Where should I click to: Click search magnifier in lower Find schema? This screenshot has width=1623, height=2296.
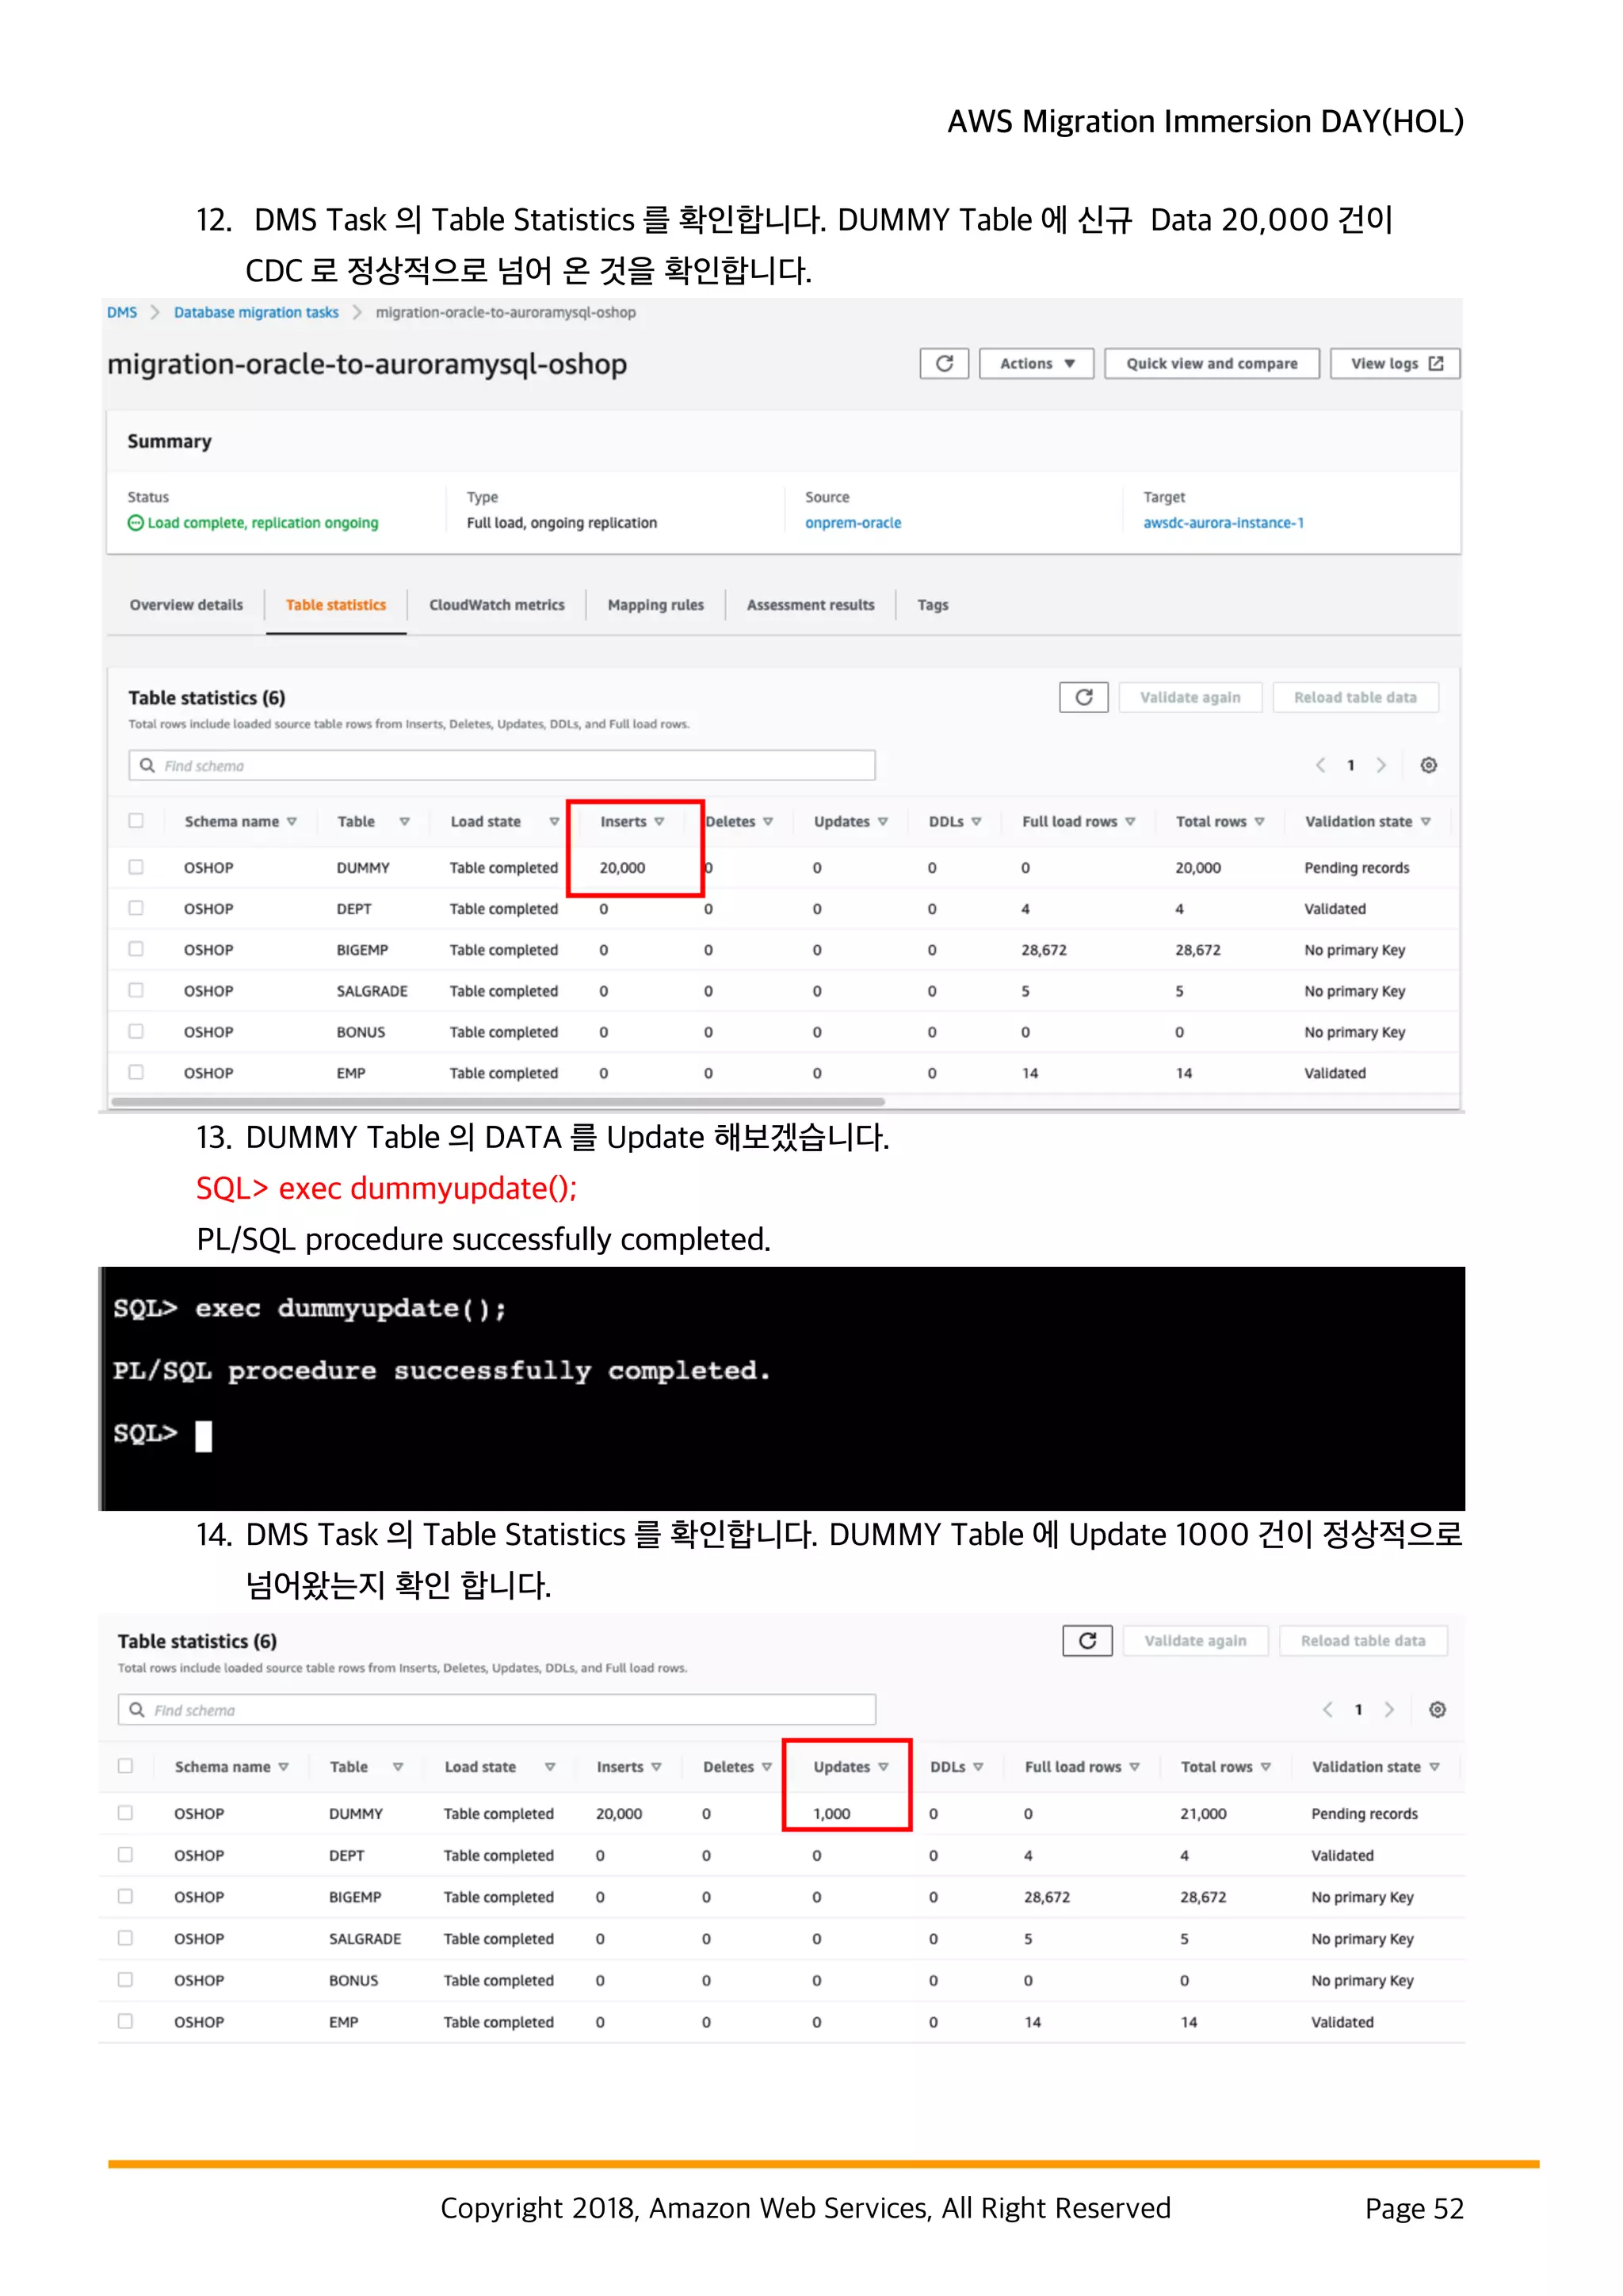137,1710
